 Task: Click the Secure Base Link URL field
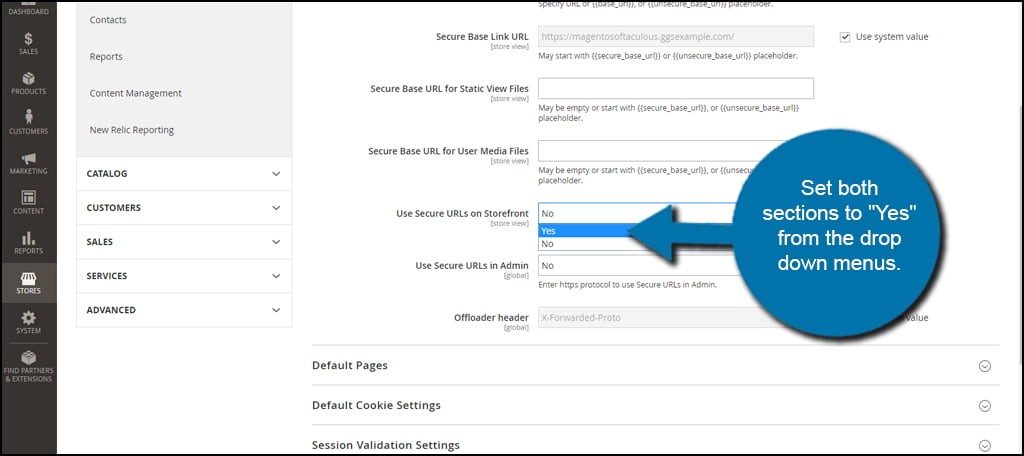click(x=676, y=37)
